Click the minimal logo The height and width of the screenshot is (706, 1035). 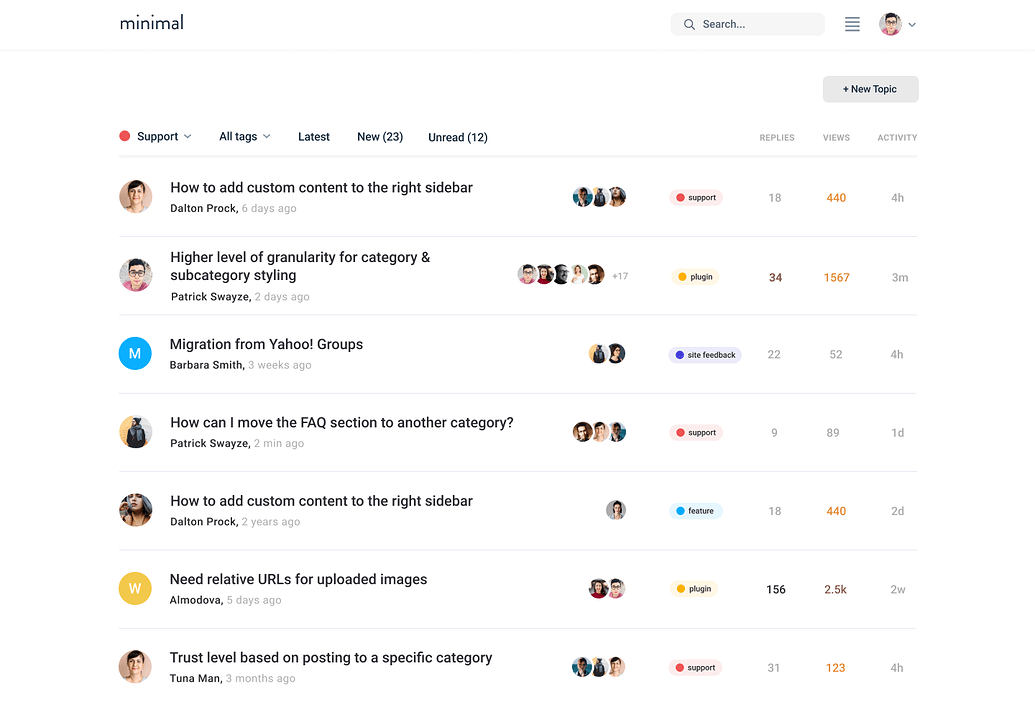pos(151,22)
